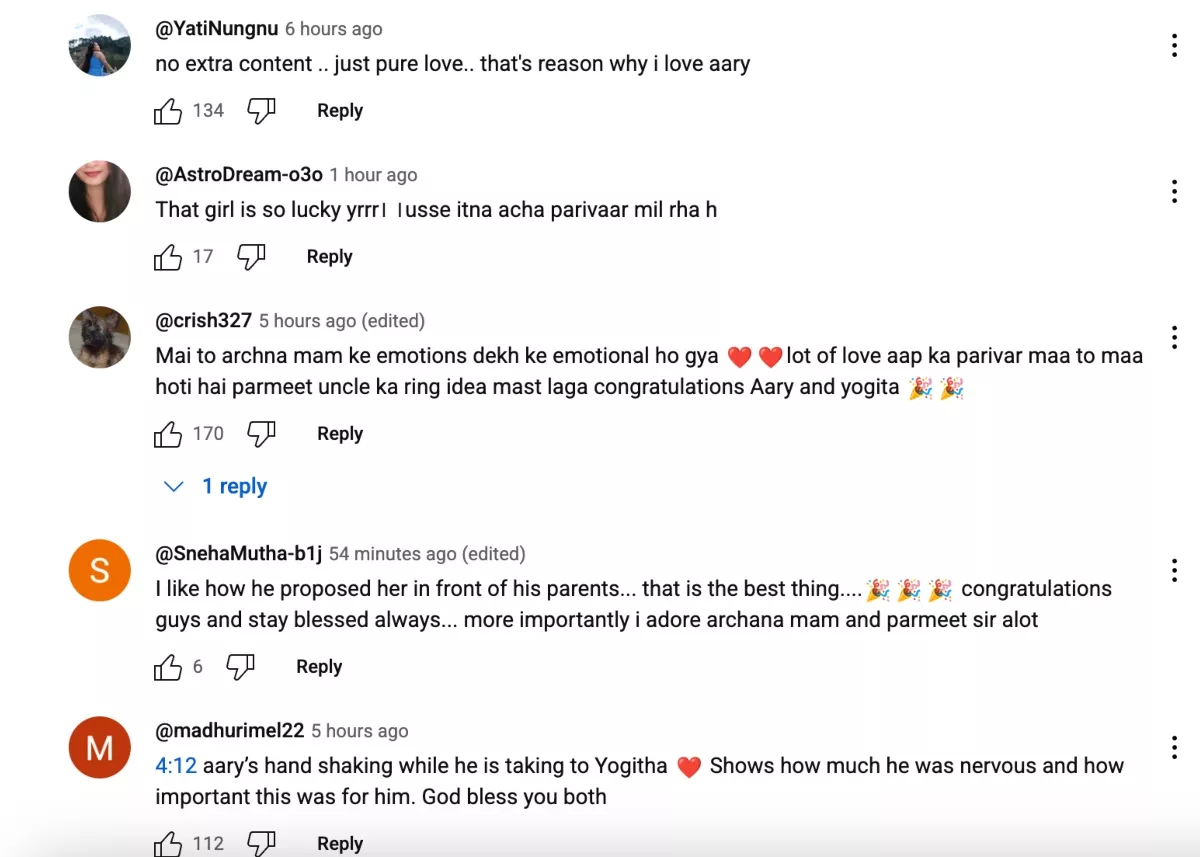This screenshot has width=1200, height=857.
Task: Like the @SnehaMutha-b1j comment
Action: point(168,667)
